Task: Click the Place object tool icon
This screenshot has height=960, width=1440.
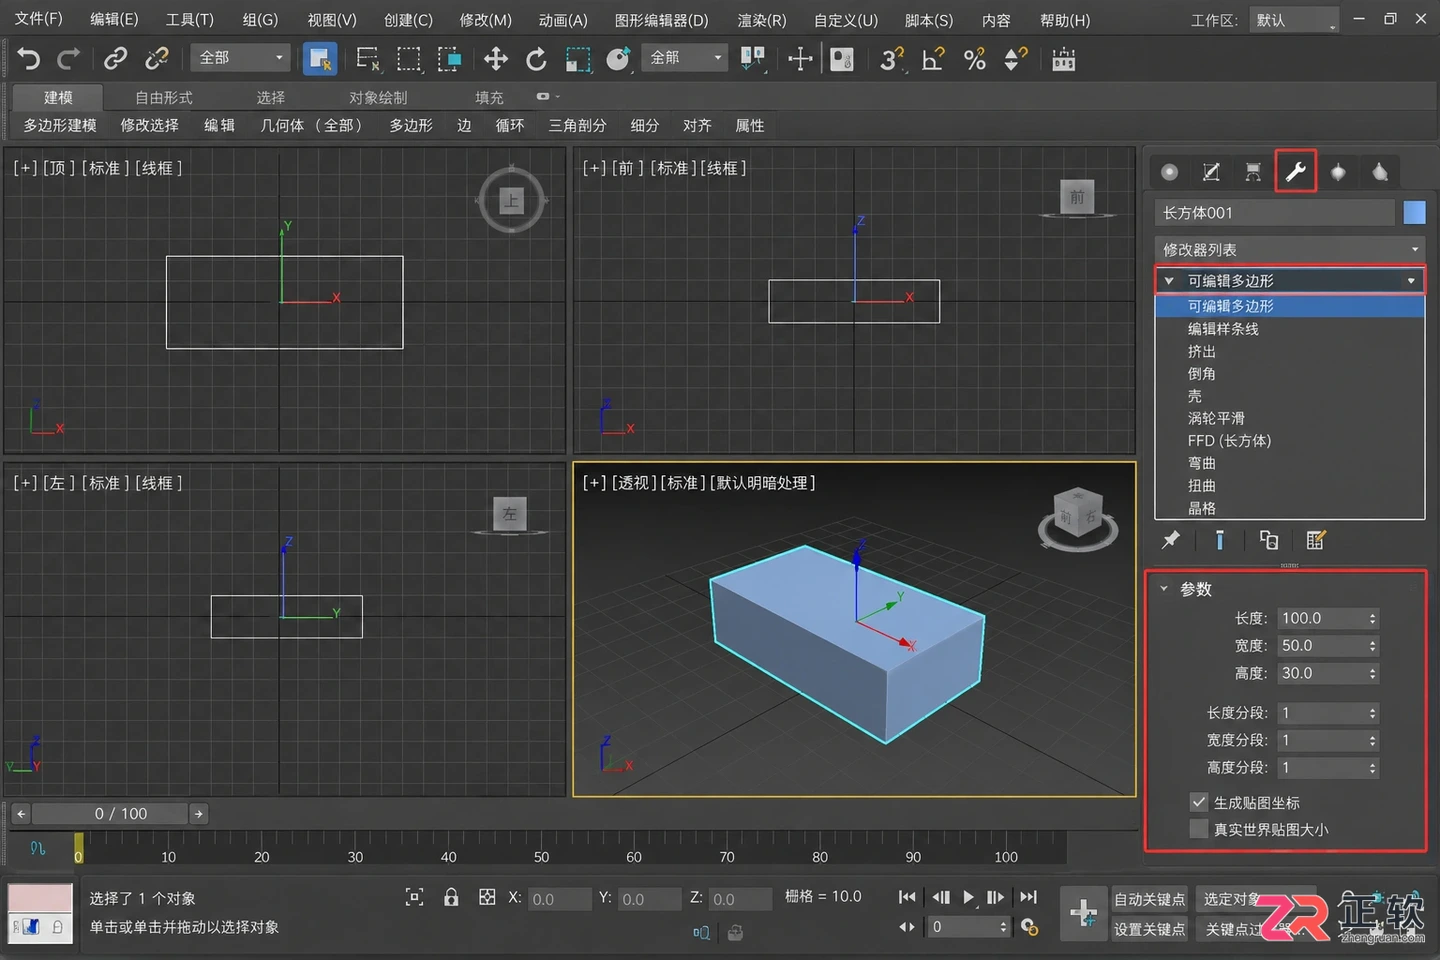Action: pyautogui.click(x=619, y=59)
